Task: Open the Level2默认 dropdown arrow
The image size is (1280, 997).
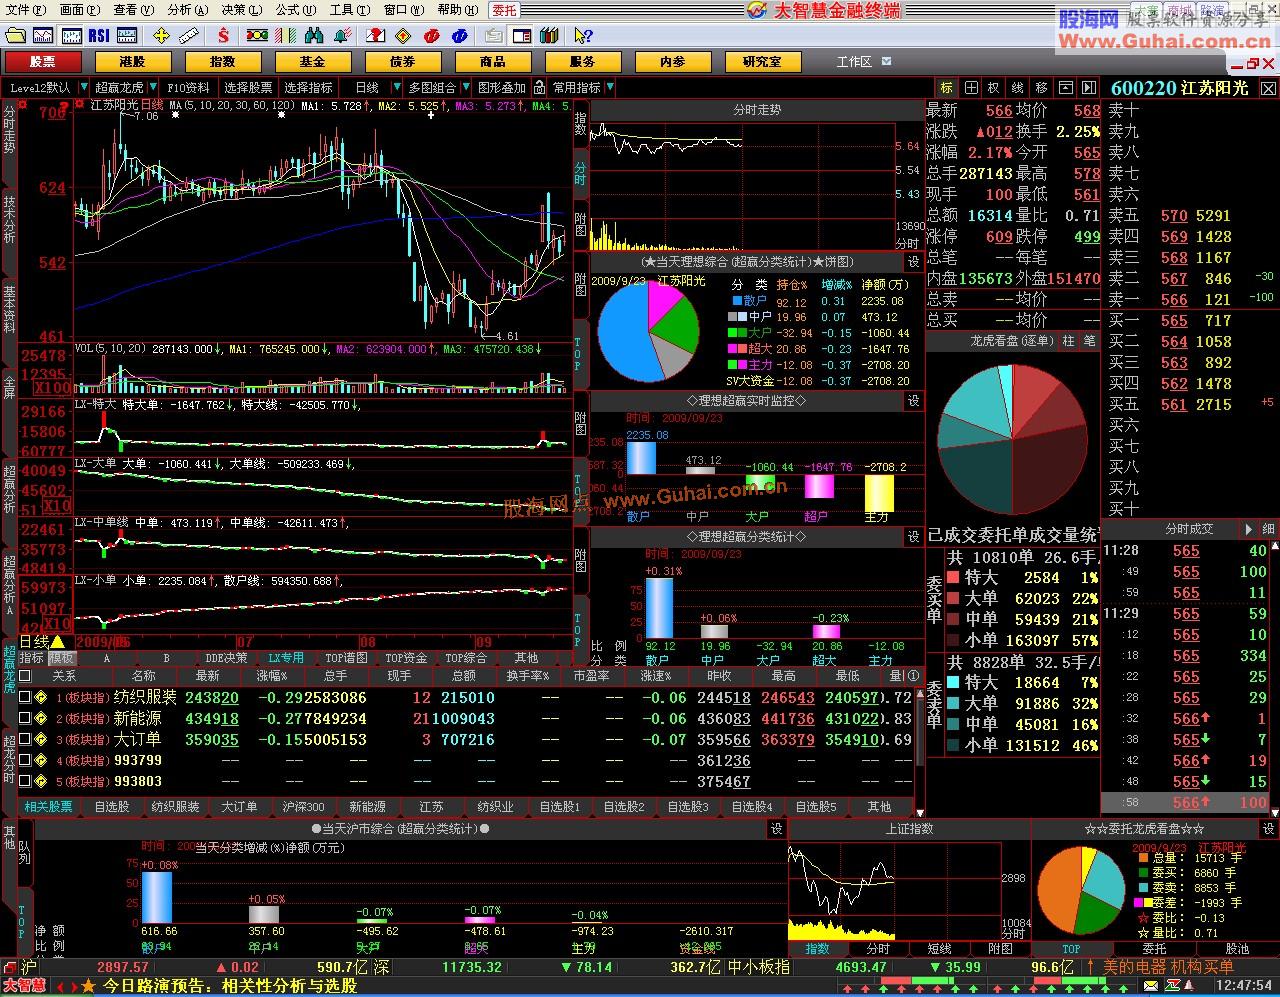Action: [83, 88]
